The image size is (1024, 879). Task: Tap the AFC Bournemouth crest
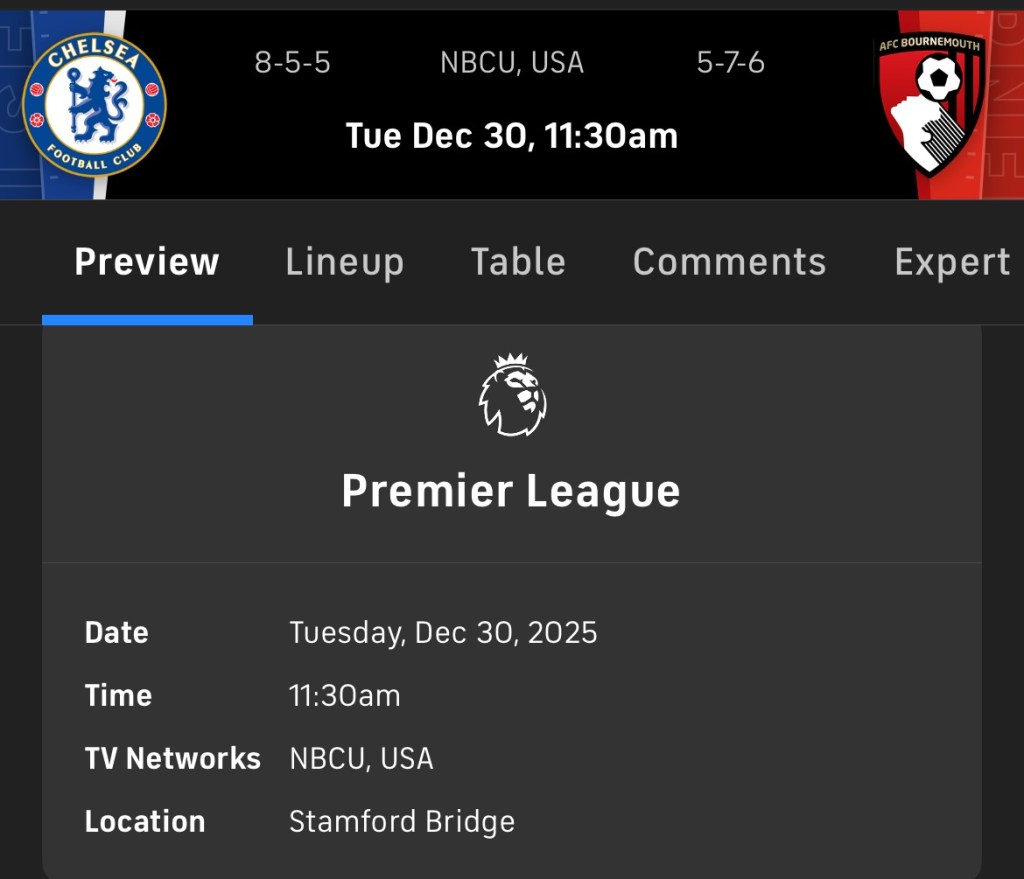click(931, 103)
